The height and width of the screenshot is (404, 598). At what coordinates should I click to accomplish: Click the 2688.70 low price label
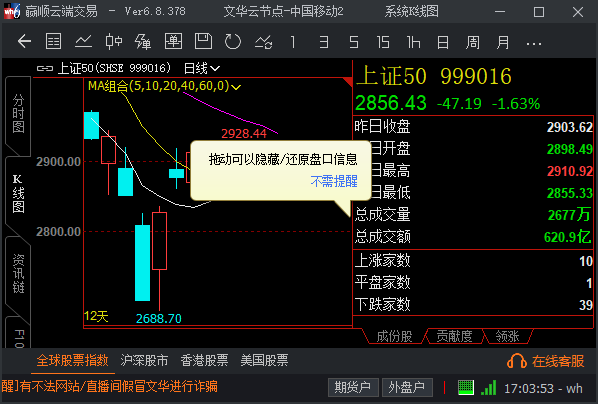[159, 319]
